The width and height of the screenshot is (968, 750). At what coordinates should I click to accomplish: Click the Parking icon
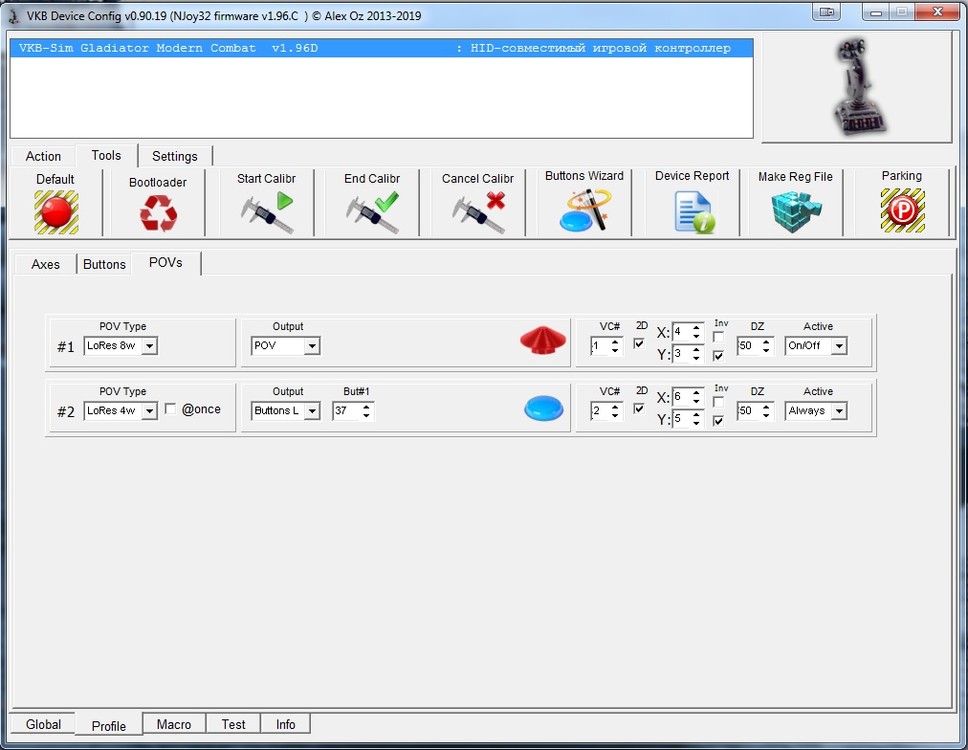click(903, 210)
